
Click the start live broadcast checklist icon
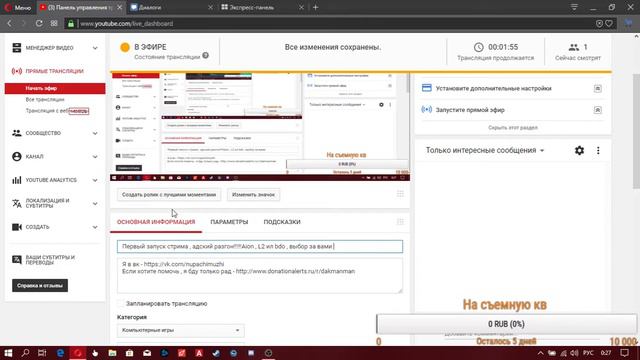(427, 109)
